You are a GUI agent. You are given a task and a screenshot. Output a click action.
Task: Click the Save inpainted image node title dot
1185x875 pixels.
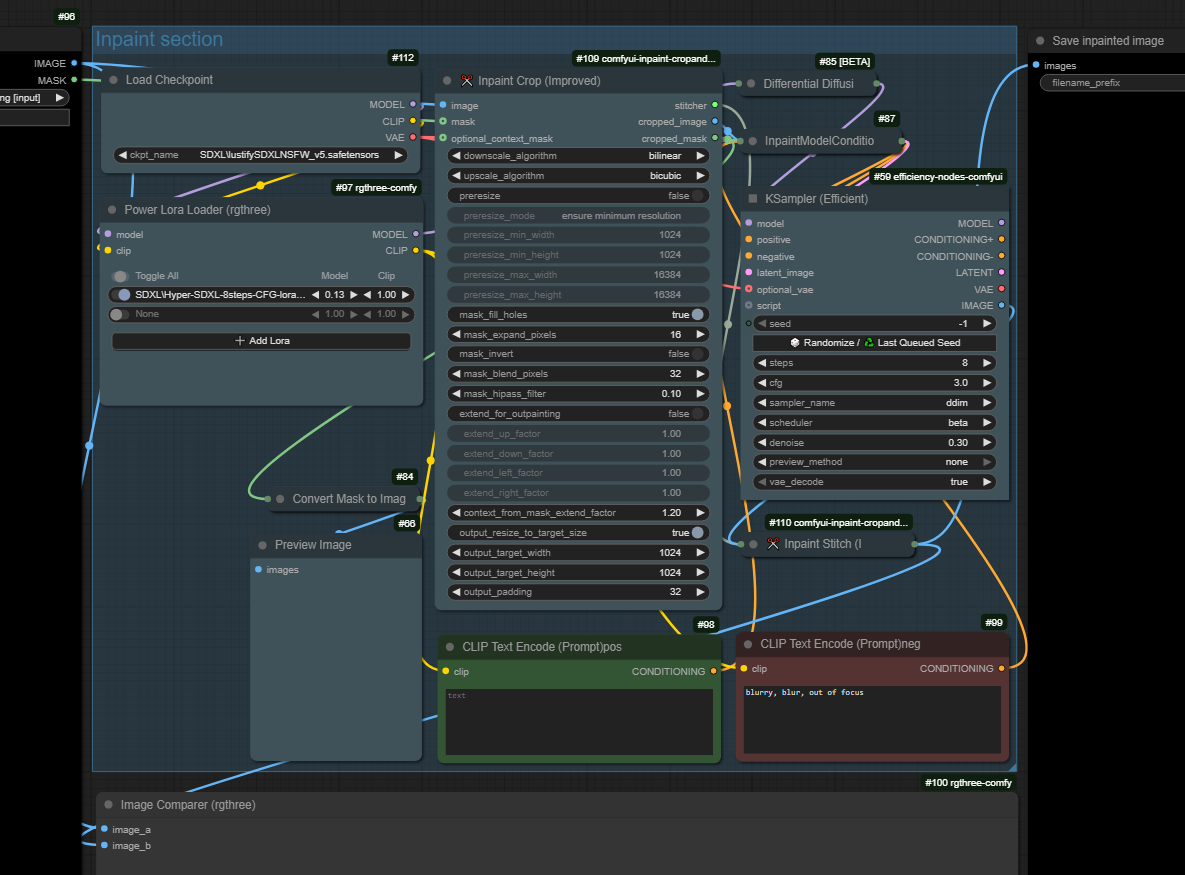pyautogui.click(x=1040, y=41)
